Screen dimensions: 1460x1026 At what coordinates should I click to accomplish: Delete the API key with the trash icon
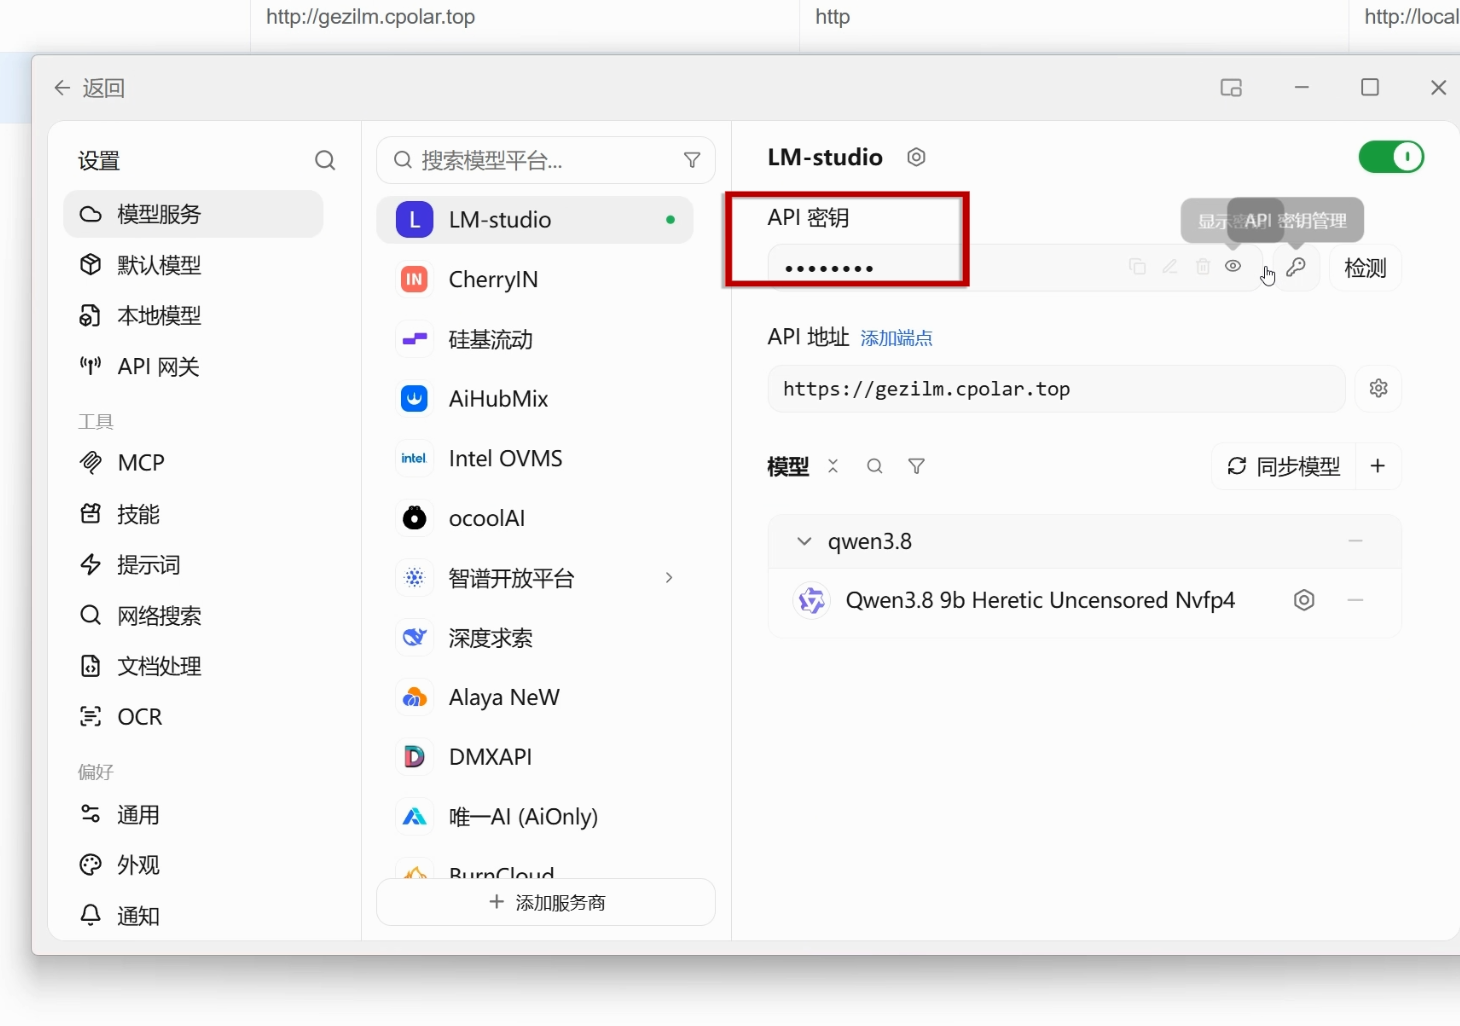(1203, 266)
